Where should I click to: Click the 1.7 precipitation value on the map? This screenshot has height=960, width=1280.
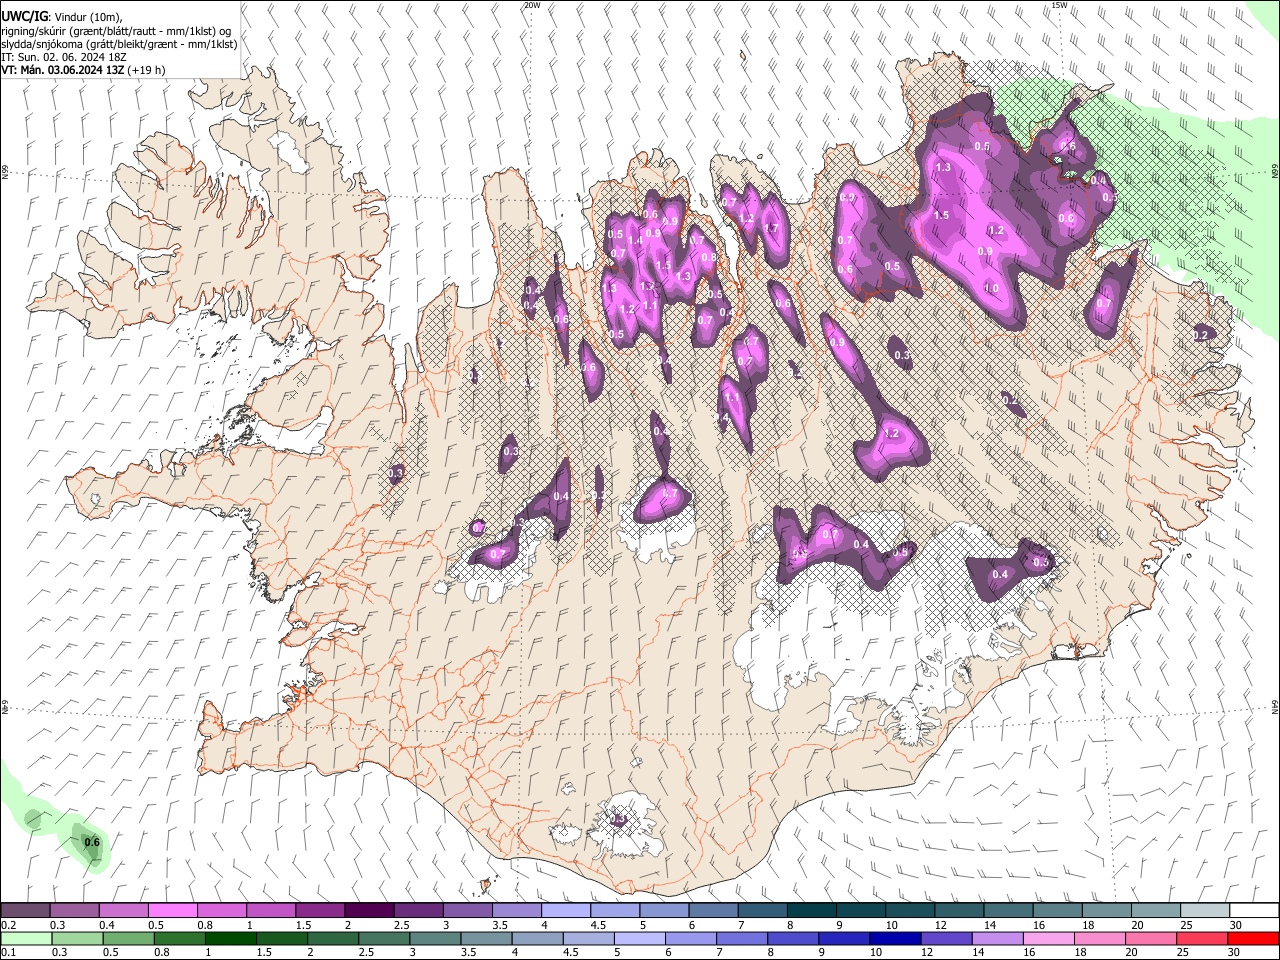[x=771, y=228]
